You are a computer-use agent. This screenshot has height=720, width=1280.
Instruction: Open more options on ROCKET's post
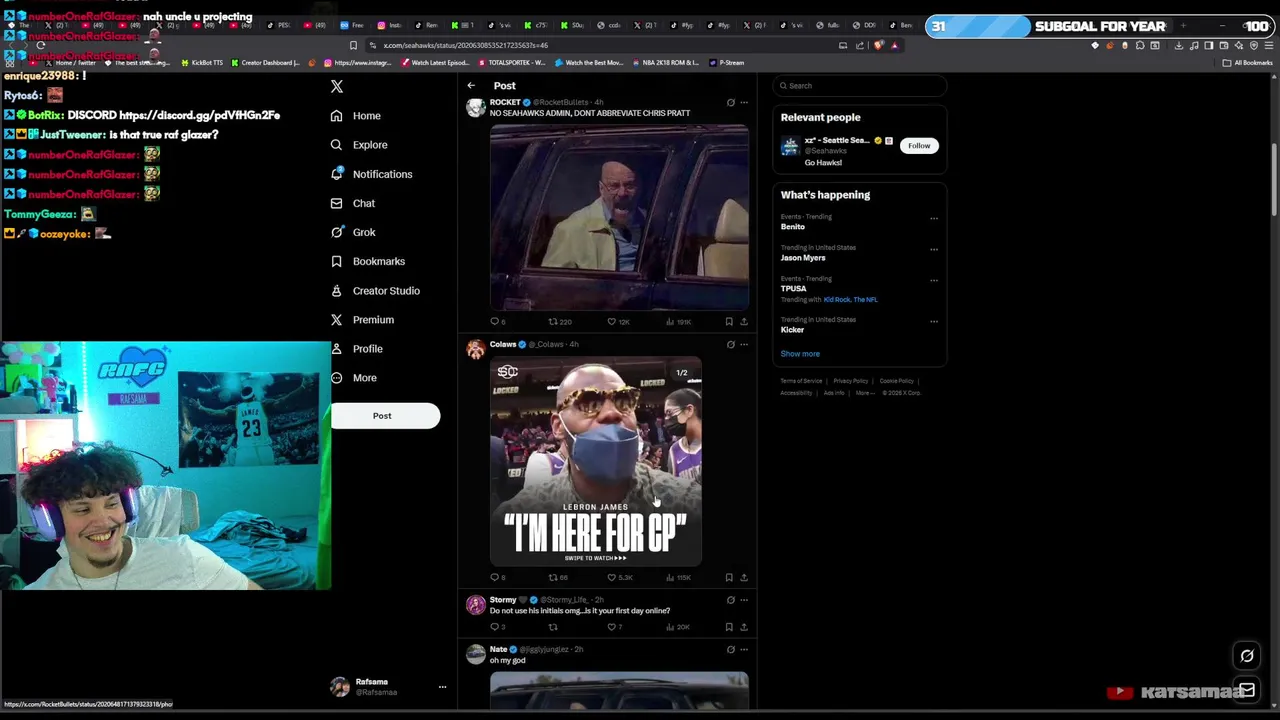[x=744, y=103]
